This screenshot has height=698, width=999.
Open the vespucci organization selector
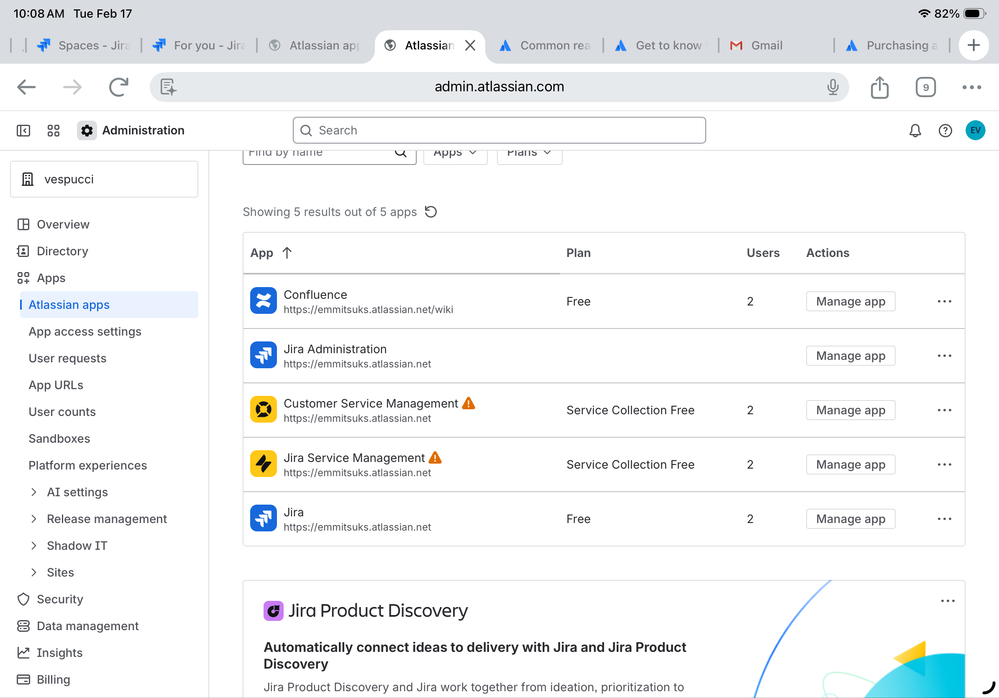104,179
